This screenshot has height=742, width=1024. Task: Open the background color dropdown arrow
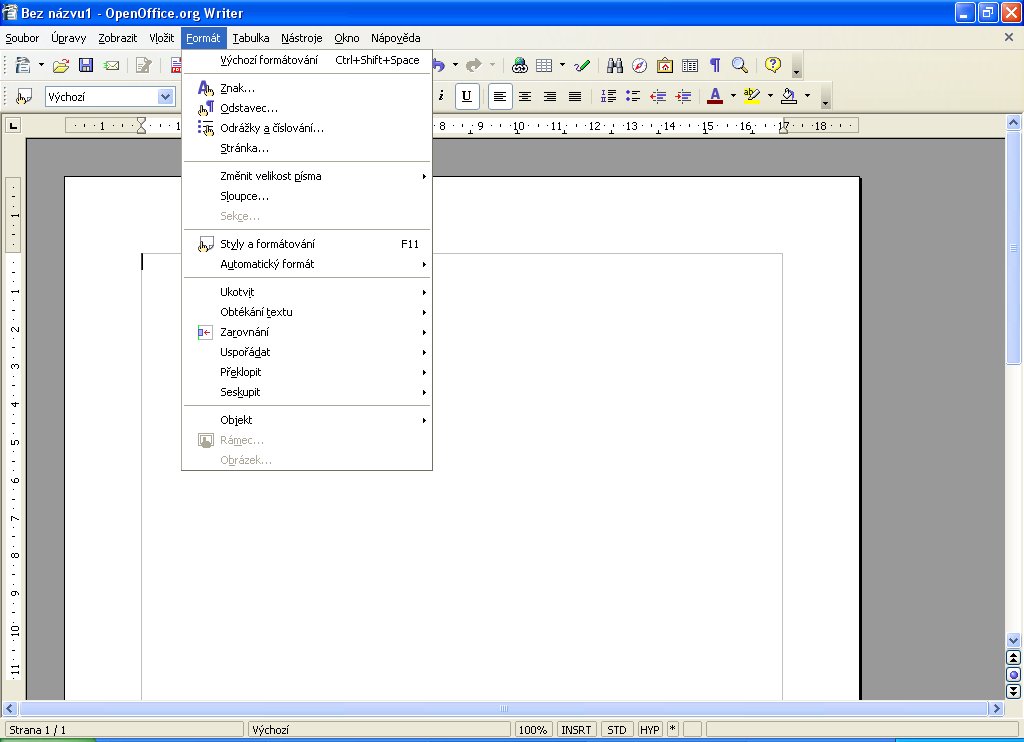tap(808, 97)
